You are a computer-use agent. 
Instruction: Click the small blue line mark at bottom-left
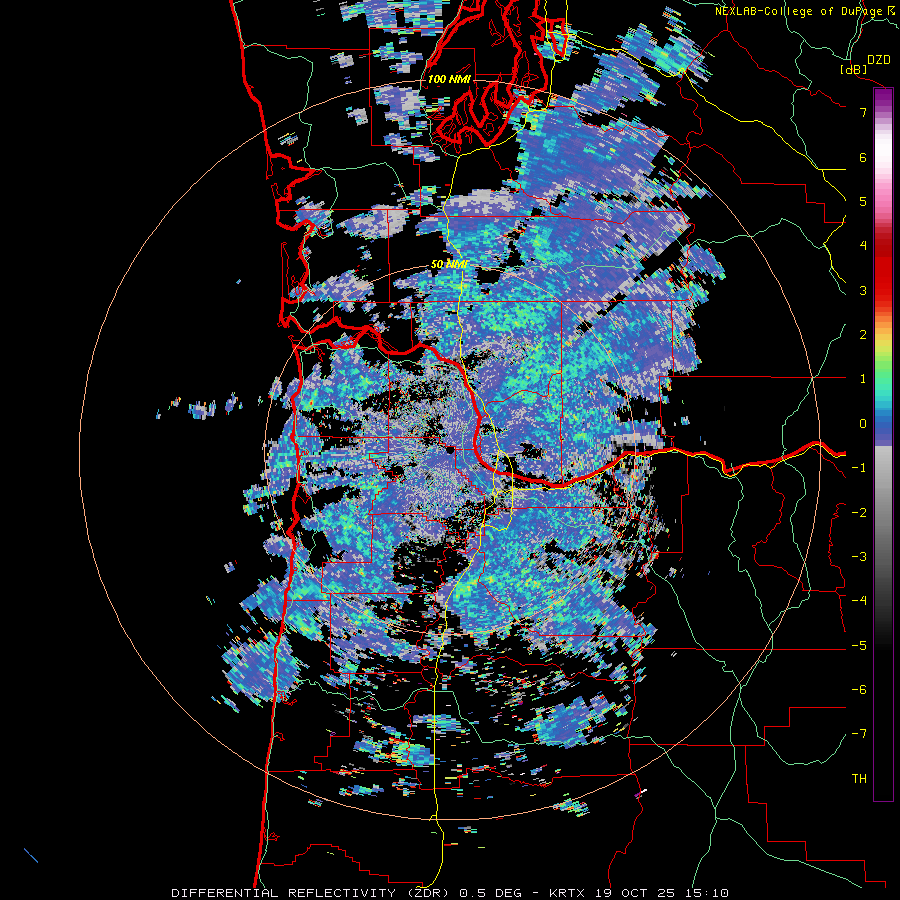[x=31, y=855]
